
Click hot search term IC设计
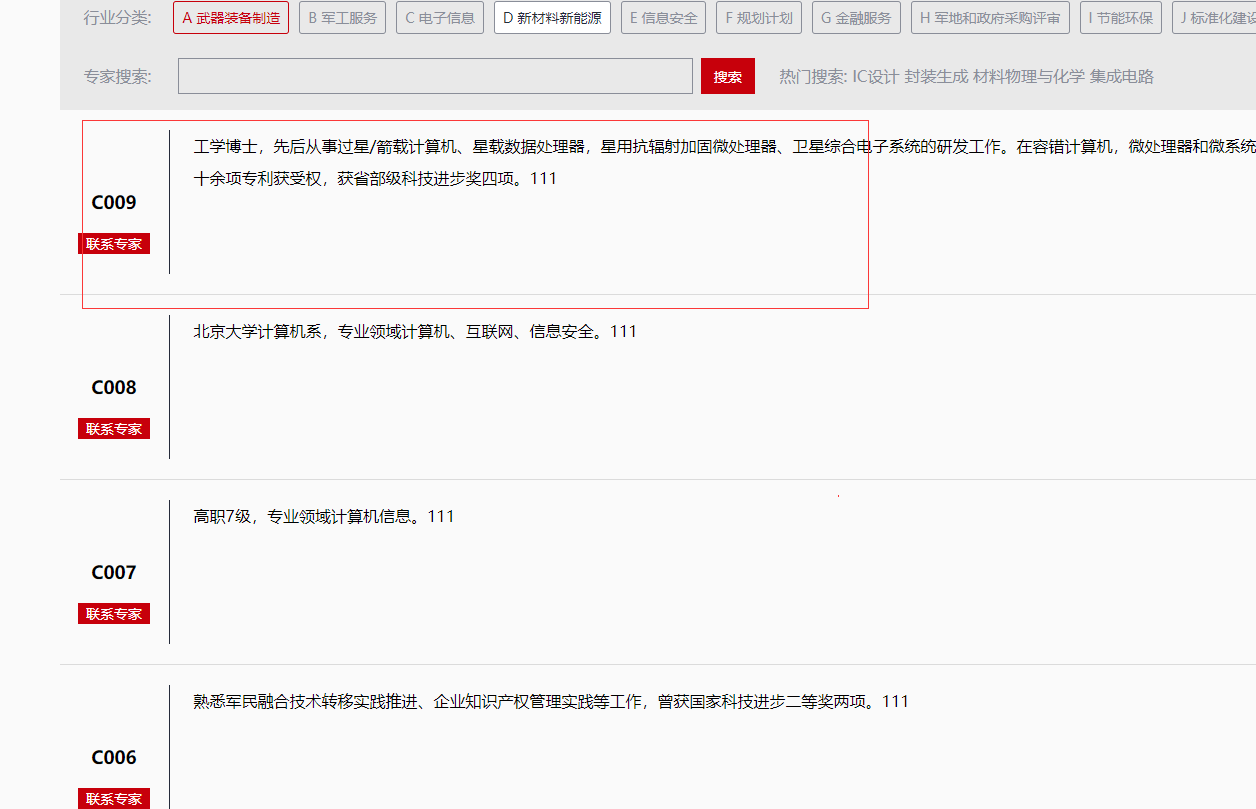(x=875, y=76)
